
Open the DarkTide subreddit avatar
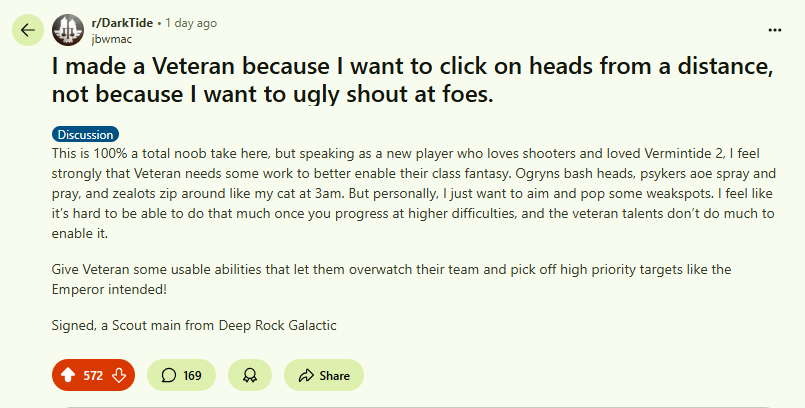coord(68,30)
